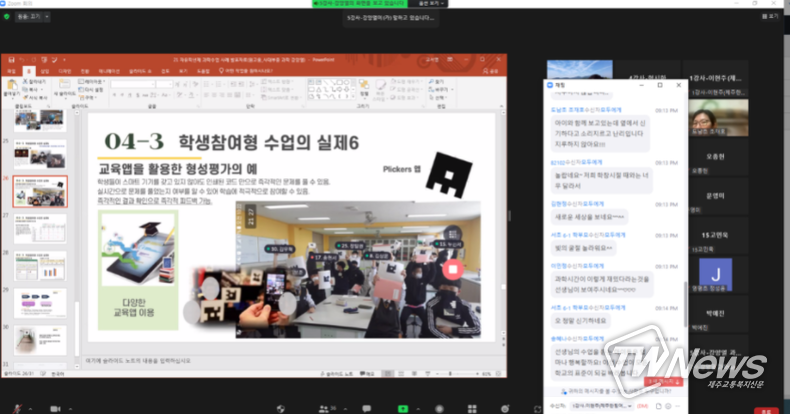Click the red stop button on slide photo
790x414 pixels.
click(452, 268)
